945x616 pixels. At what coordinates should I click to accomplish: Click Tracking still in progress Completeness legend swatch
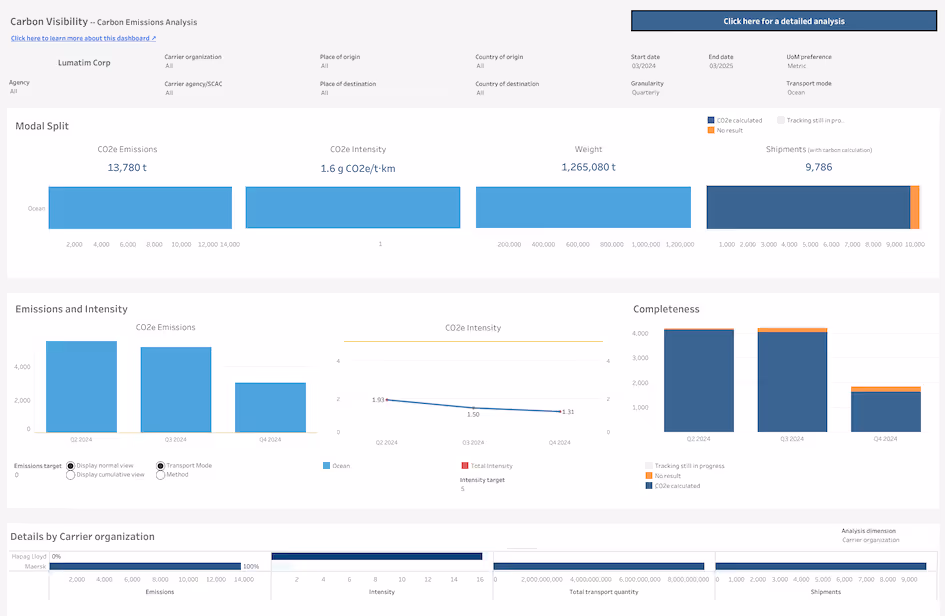(649, 466)
